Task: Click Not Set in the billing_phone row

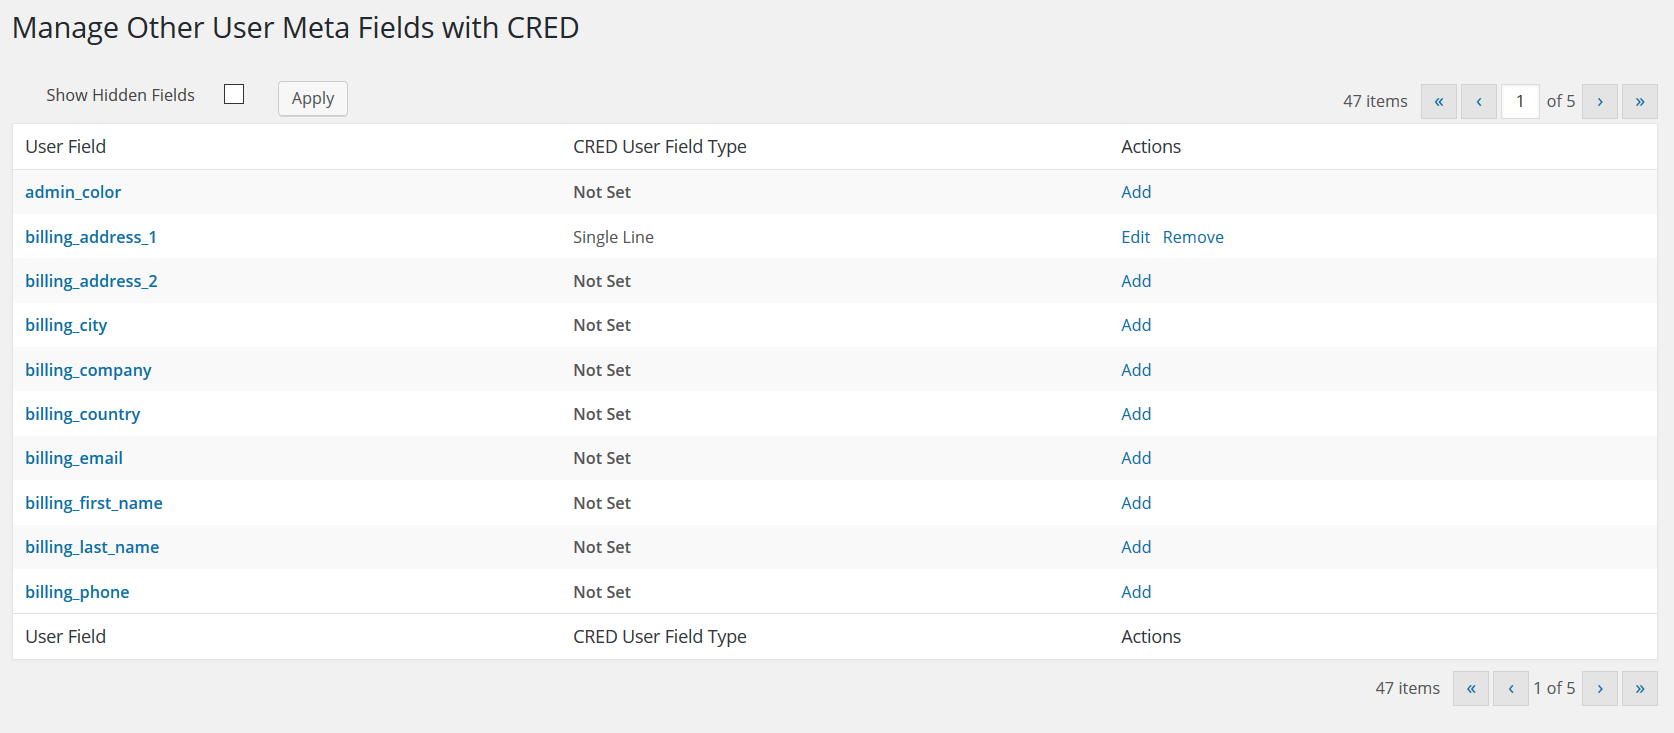Action: (602, 592)
